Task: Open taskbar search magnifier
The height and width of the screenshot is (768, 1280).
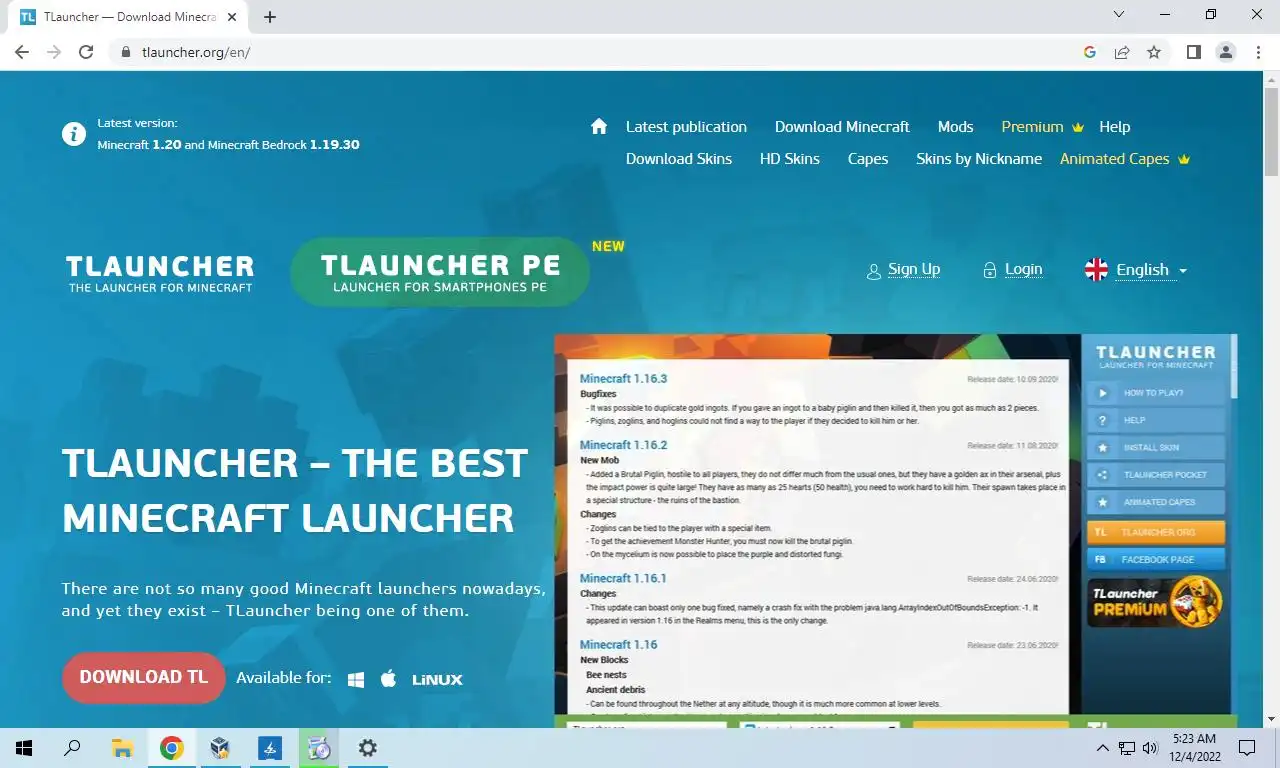Action: (x=72, y=747)
